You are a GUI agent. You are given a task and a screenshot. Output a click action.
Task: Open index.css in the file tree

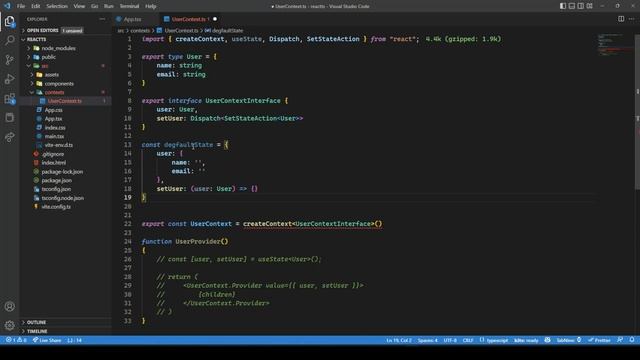65,128
